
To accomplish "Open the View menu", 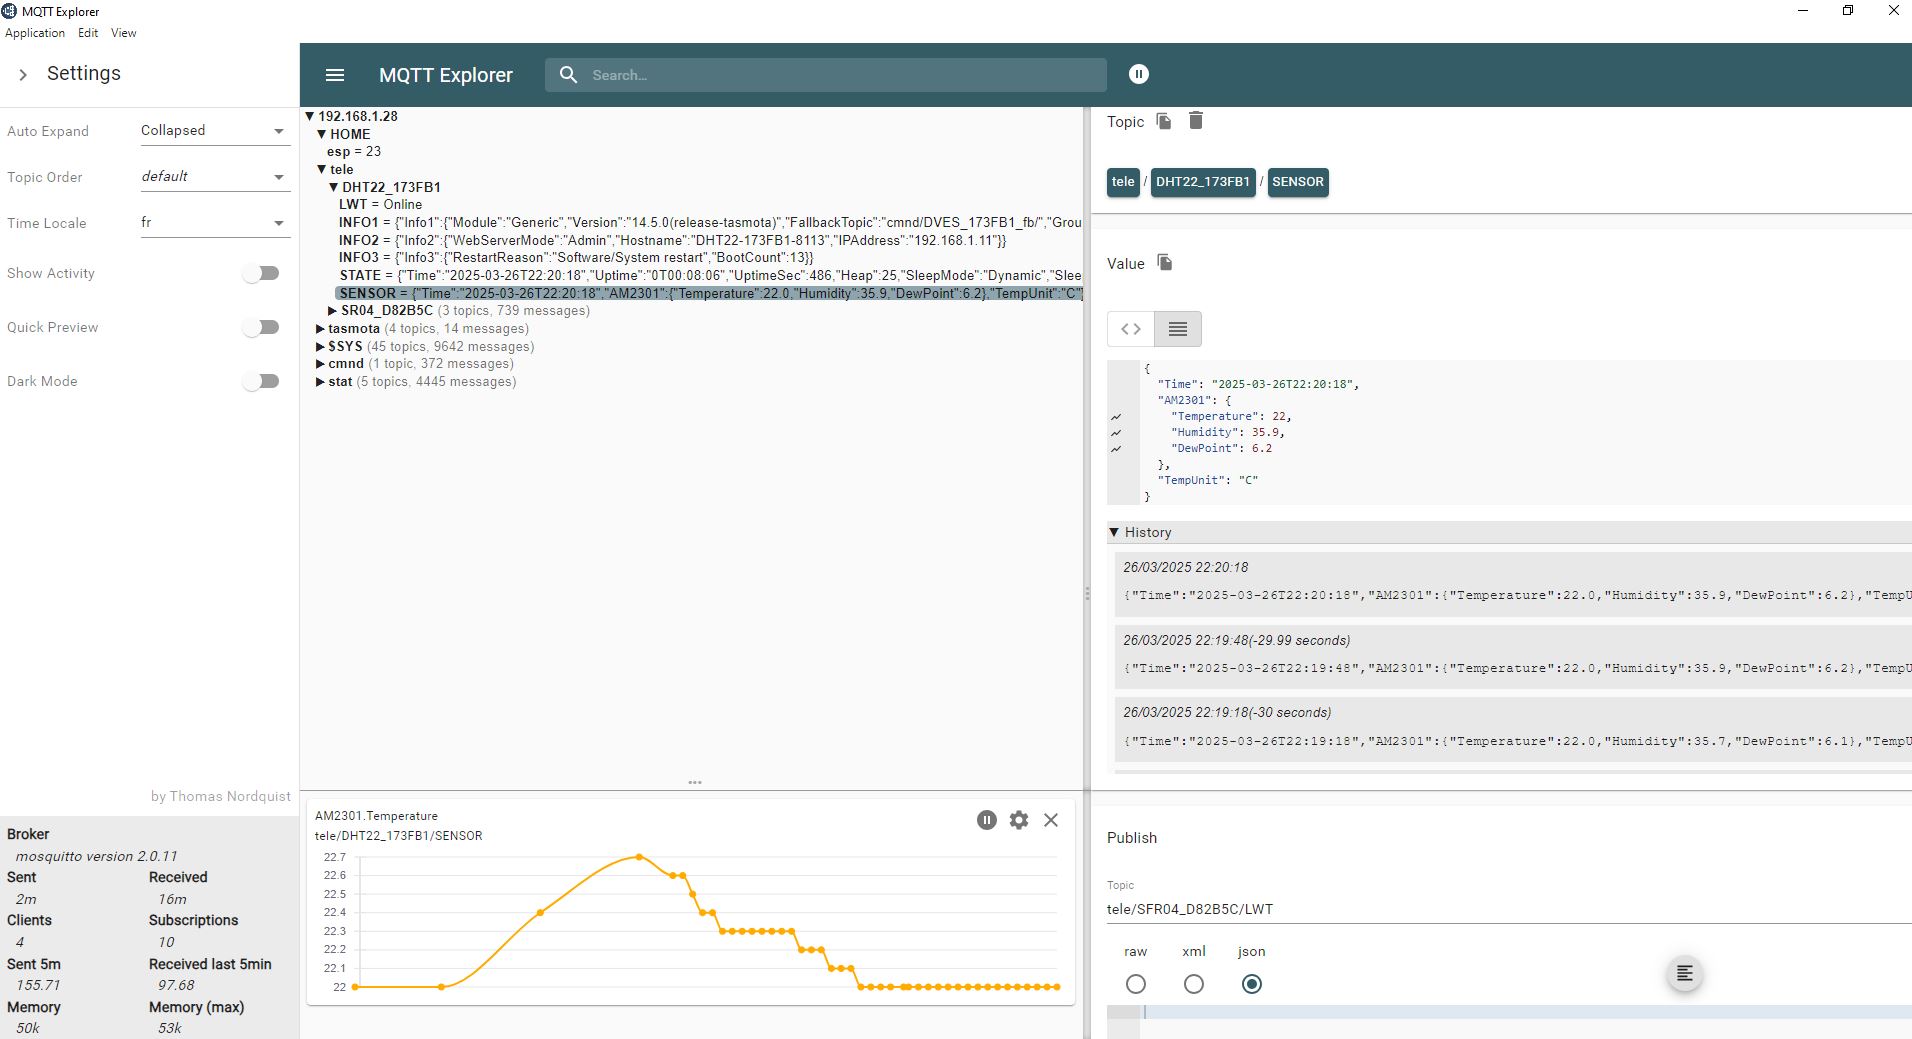I will pyautogui.click(x=124, y=33).
